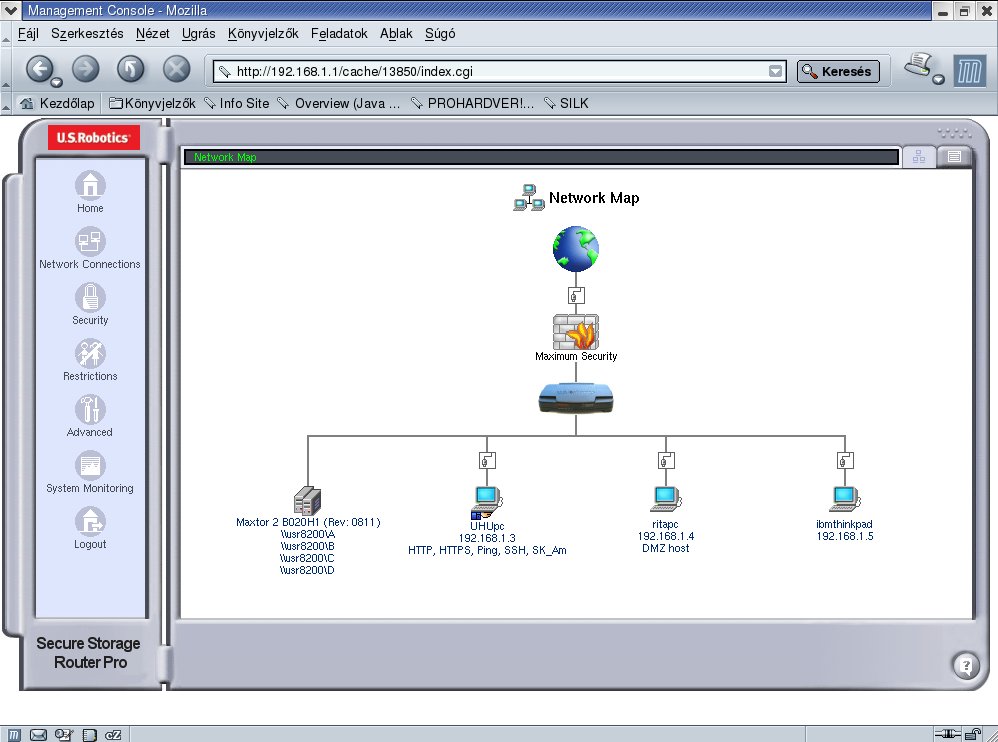Click the connection icon above ritapc
The height and width of the screenshot is (742, 998).
(666, 460)
